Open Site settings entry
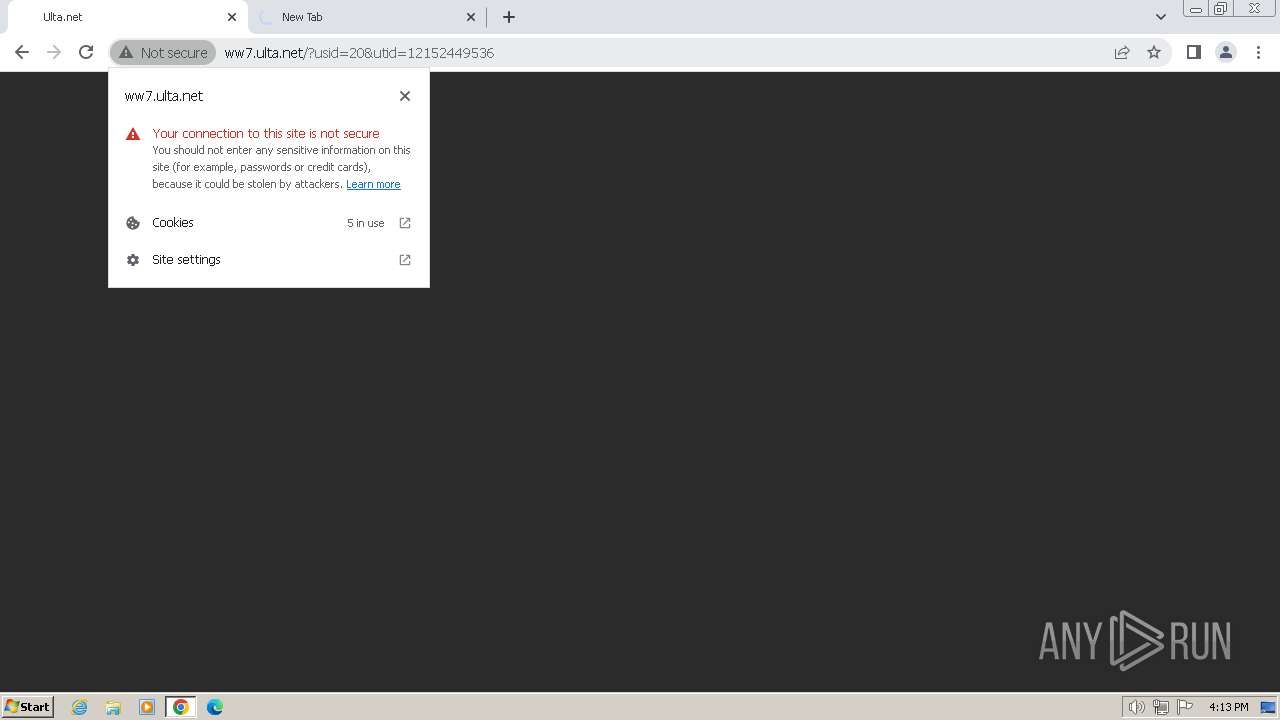Viewport: 1280px width, 720px height. pos(268,260)
